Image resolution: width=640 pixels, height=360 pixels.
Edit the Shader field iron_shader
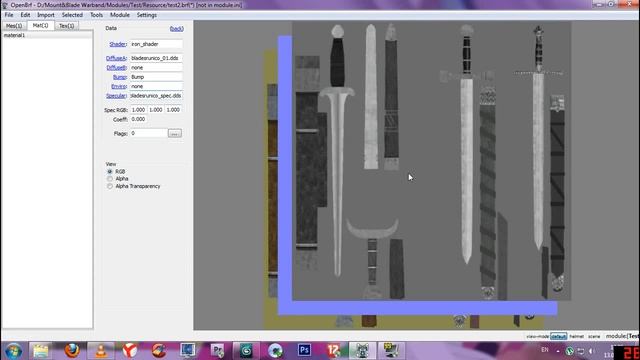pos(156,44)
